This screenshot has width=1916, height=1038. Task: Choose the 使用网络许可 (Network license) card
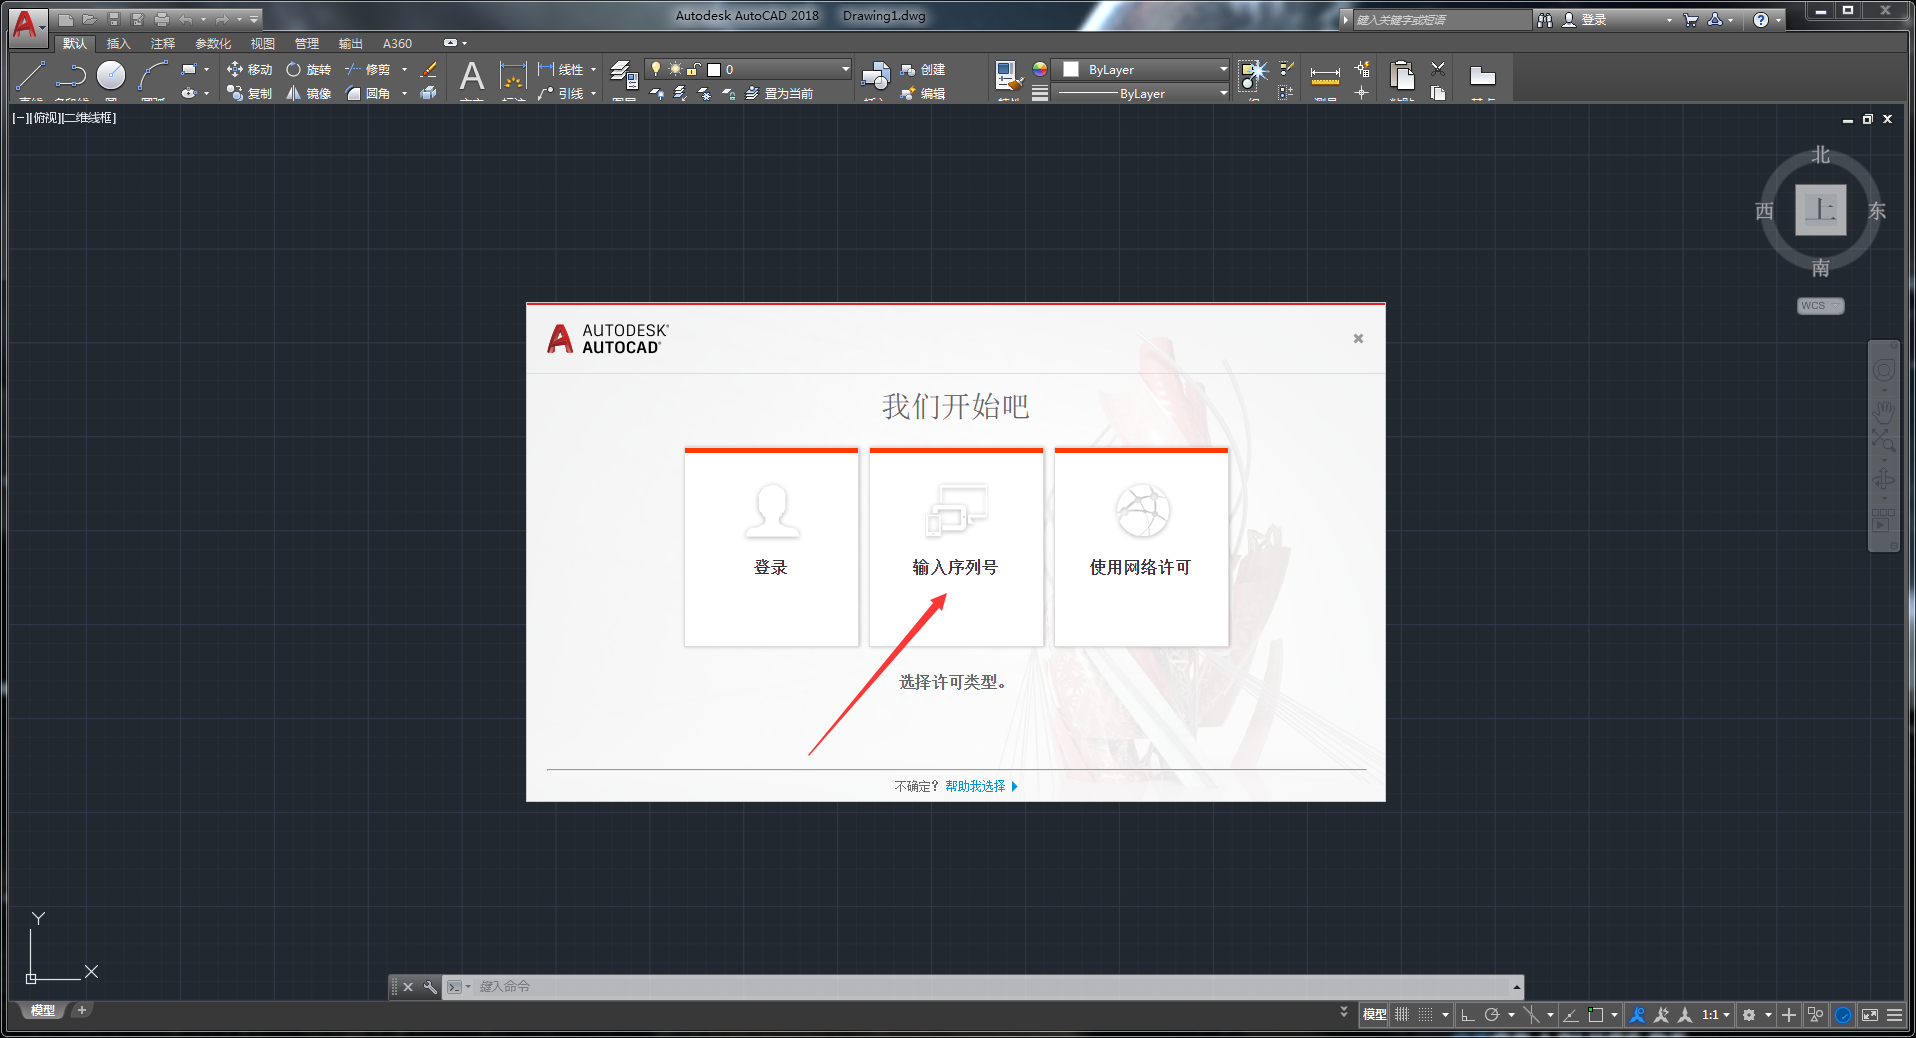tap(1141, 547)
